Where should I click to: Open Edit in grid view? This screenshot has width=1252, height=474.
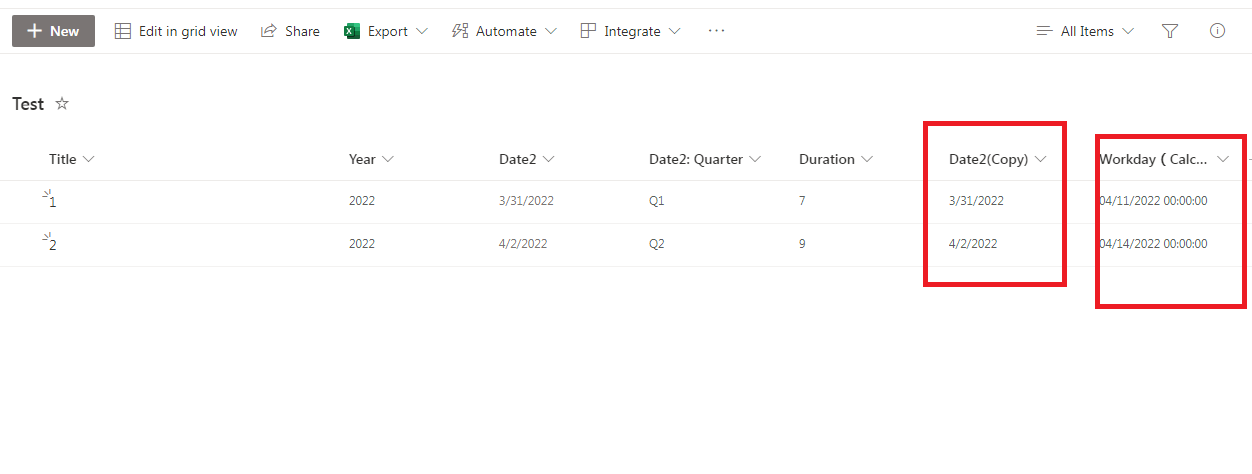pos(176,31)
